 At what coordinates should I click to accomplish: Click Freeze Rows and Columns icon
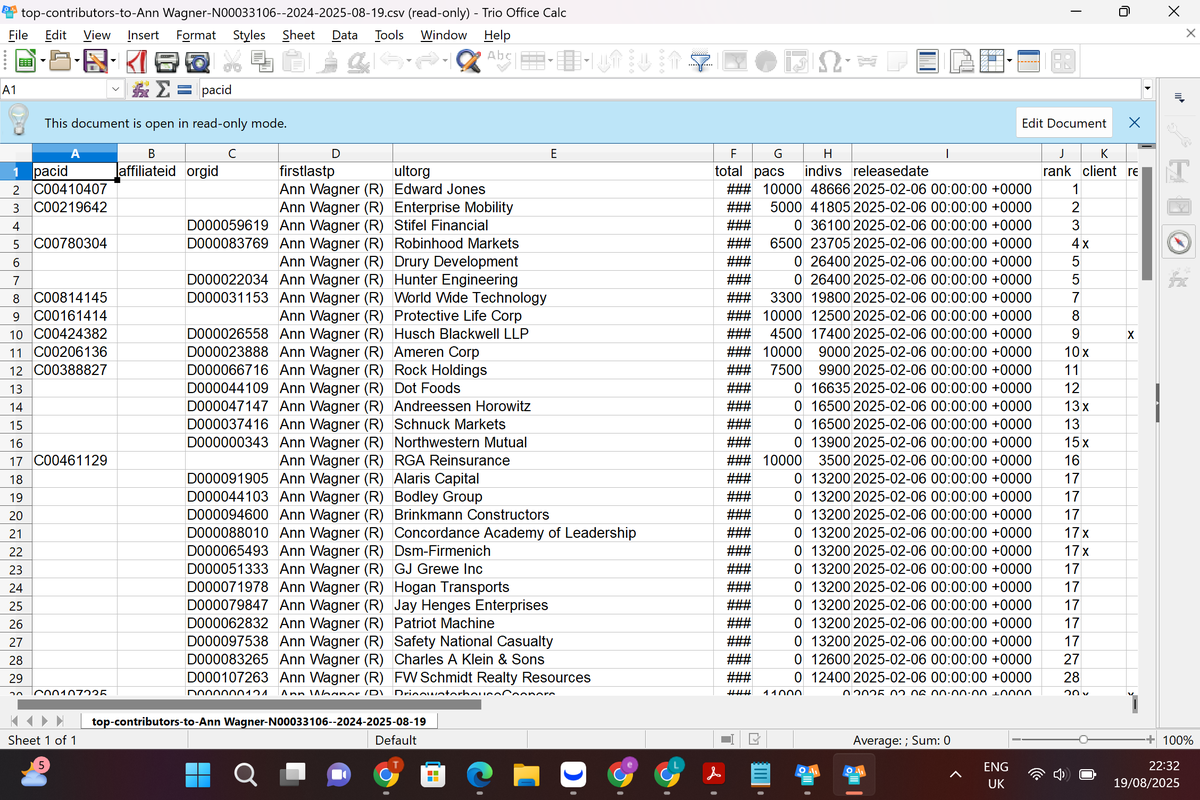pos(991,62)
